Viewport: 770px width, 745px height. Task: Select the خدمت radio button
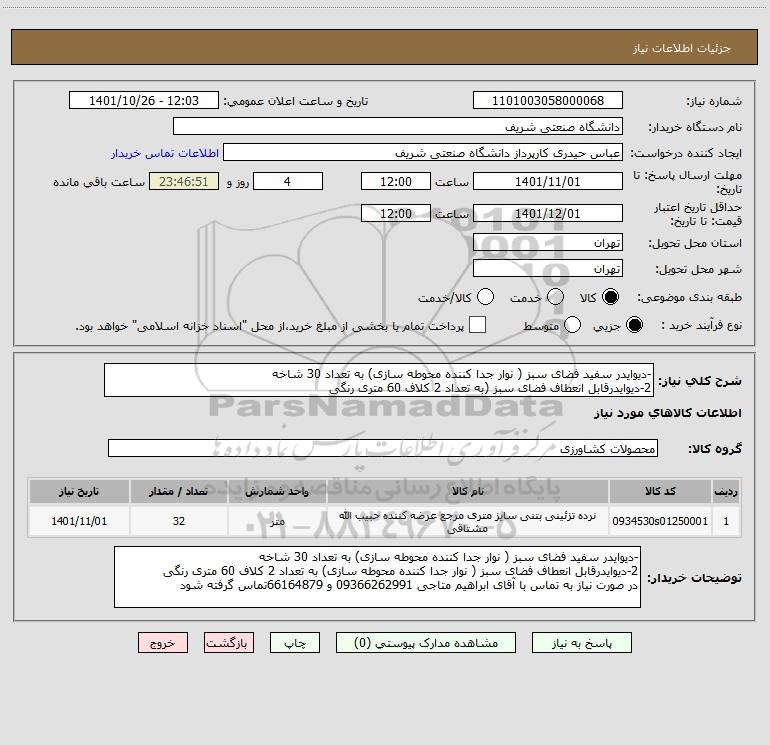click(555, 297)
